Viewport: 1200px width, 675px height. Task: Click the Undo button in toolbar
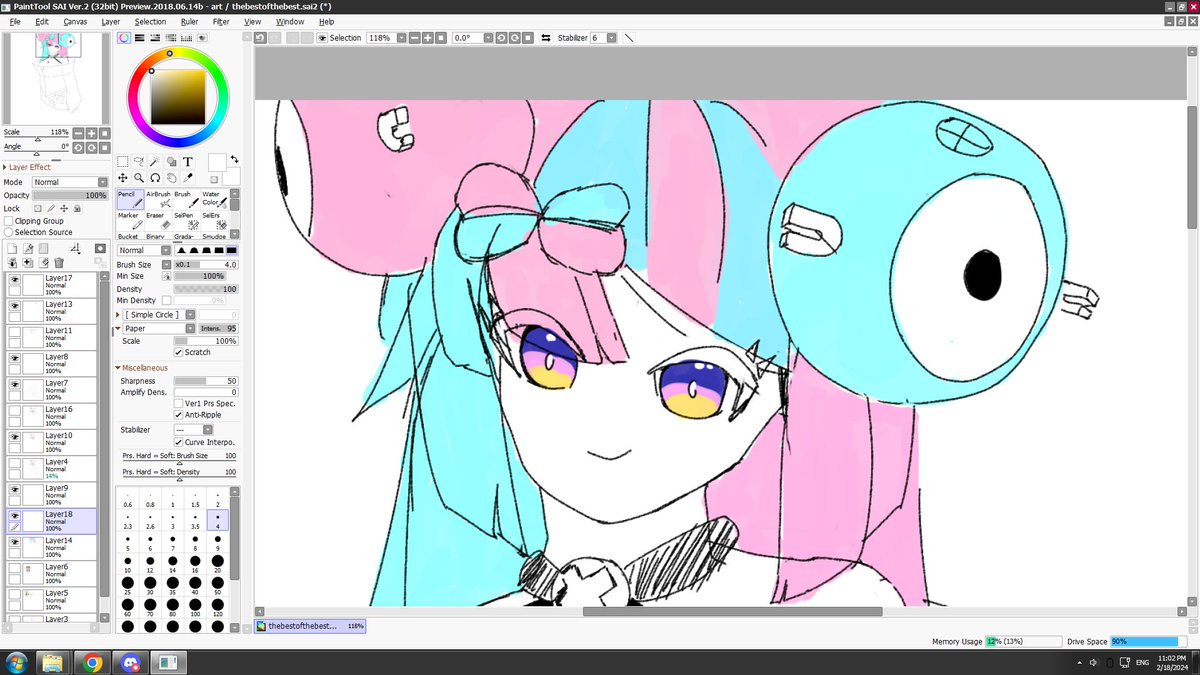260,38
